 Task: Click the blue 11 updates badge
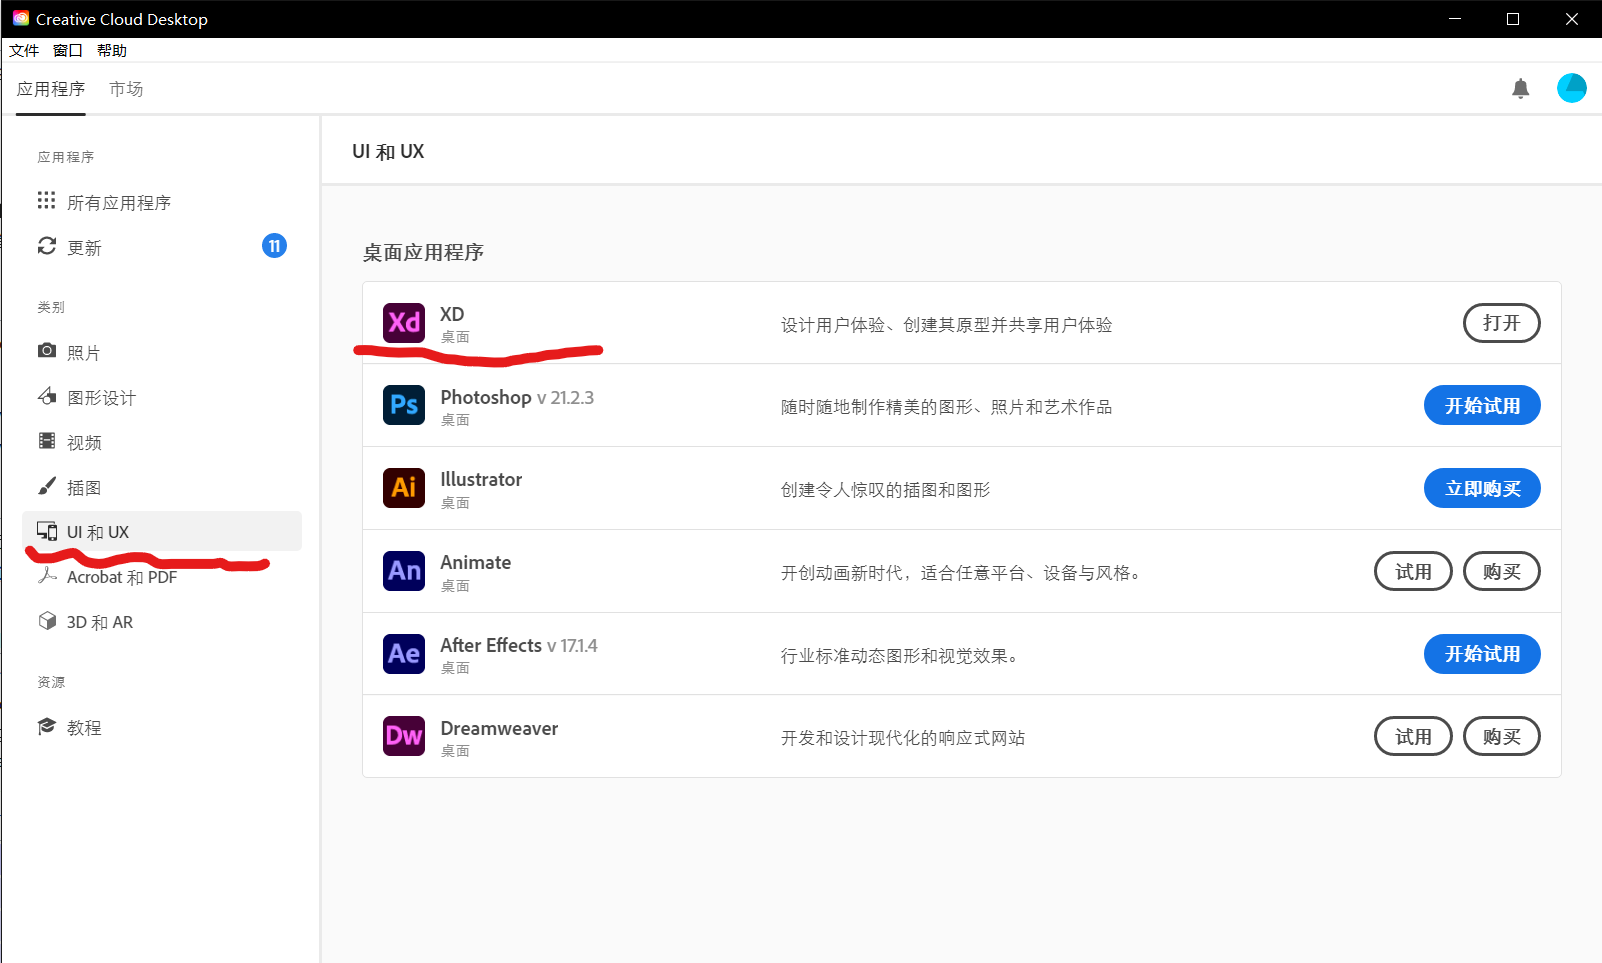tap(274, 246)
